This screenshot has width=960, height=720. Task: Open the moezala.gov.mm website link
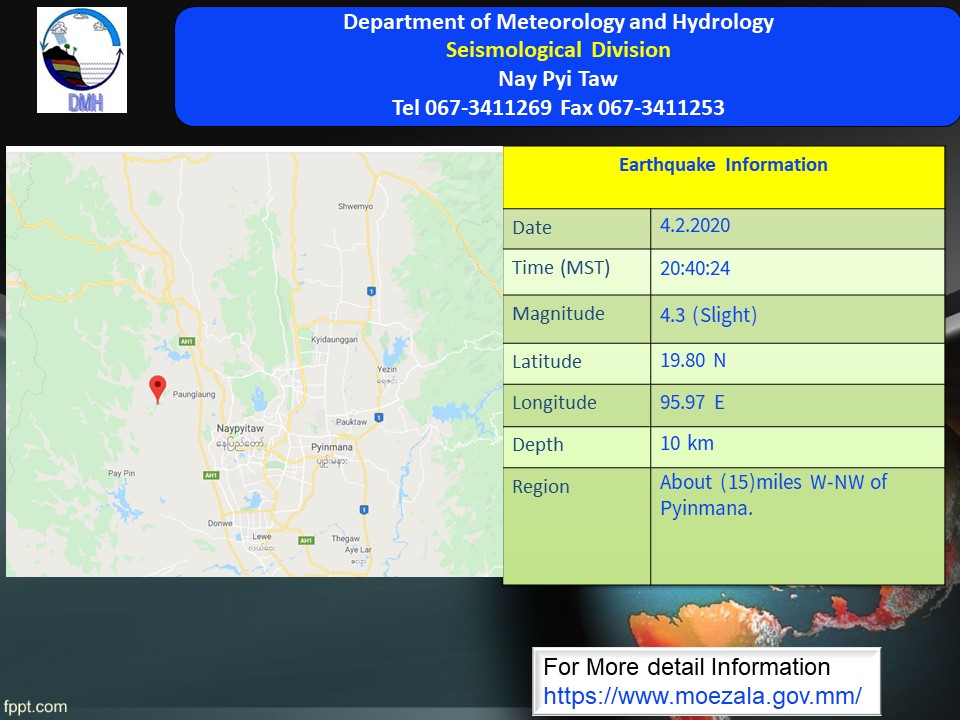703,695
